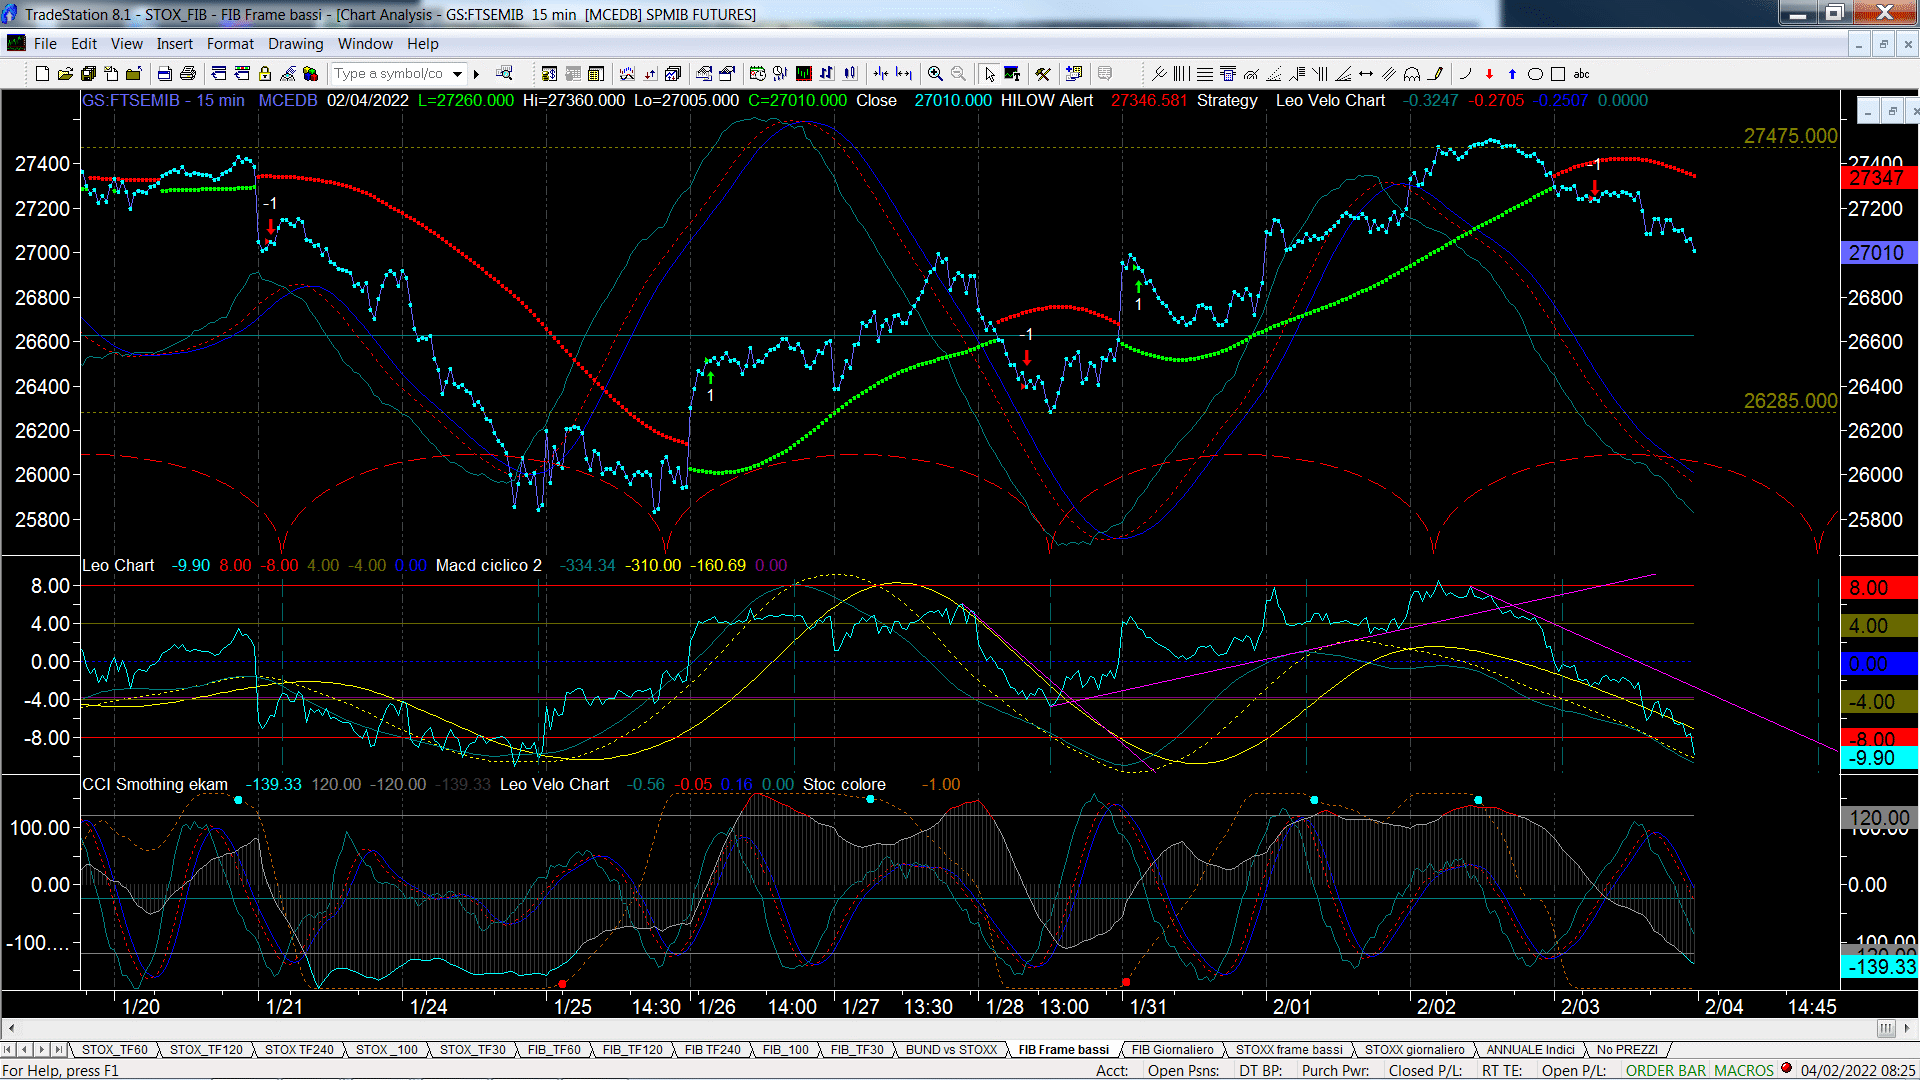The width and height of the screenshot is (1920, 1080).
Task: Switch to the No PREZZI tab
Action: (1627, 1050)
